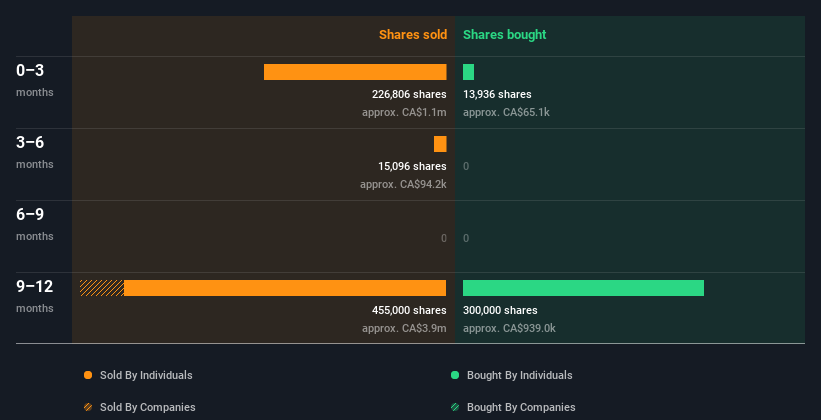
Task: Click the orange Sold By Individuals legend dot
Action: click(x=88, y=375)
